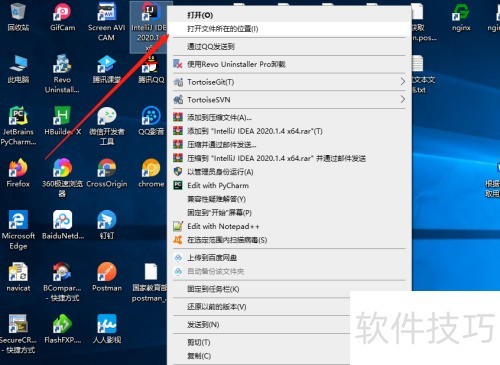Choose 添加到 "IntelliJ IDEA 2020.1.4 x64.rar"(T)
Viewport: 500px width, 365px height.
[x=289, y=131]
